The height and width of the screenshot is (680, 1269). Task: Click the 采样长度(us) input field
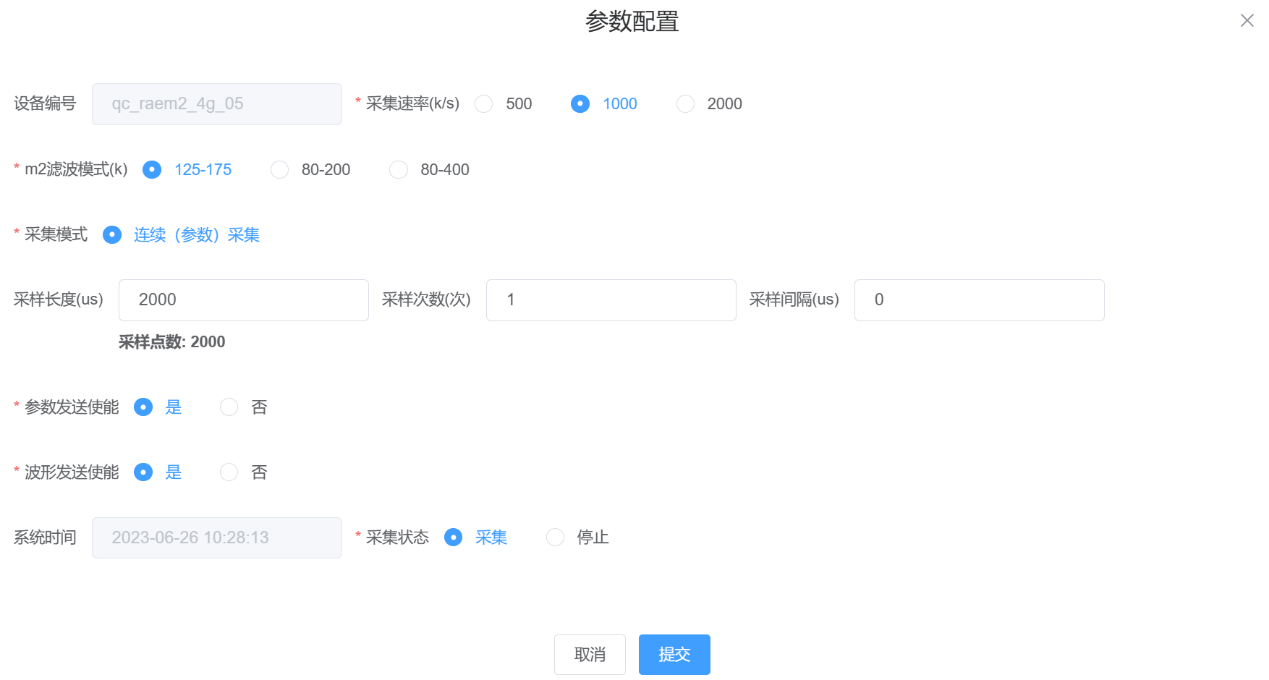click(x=244, y=300)
